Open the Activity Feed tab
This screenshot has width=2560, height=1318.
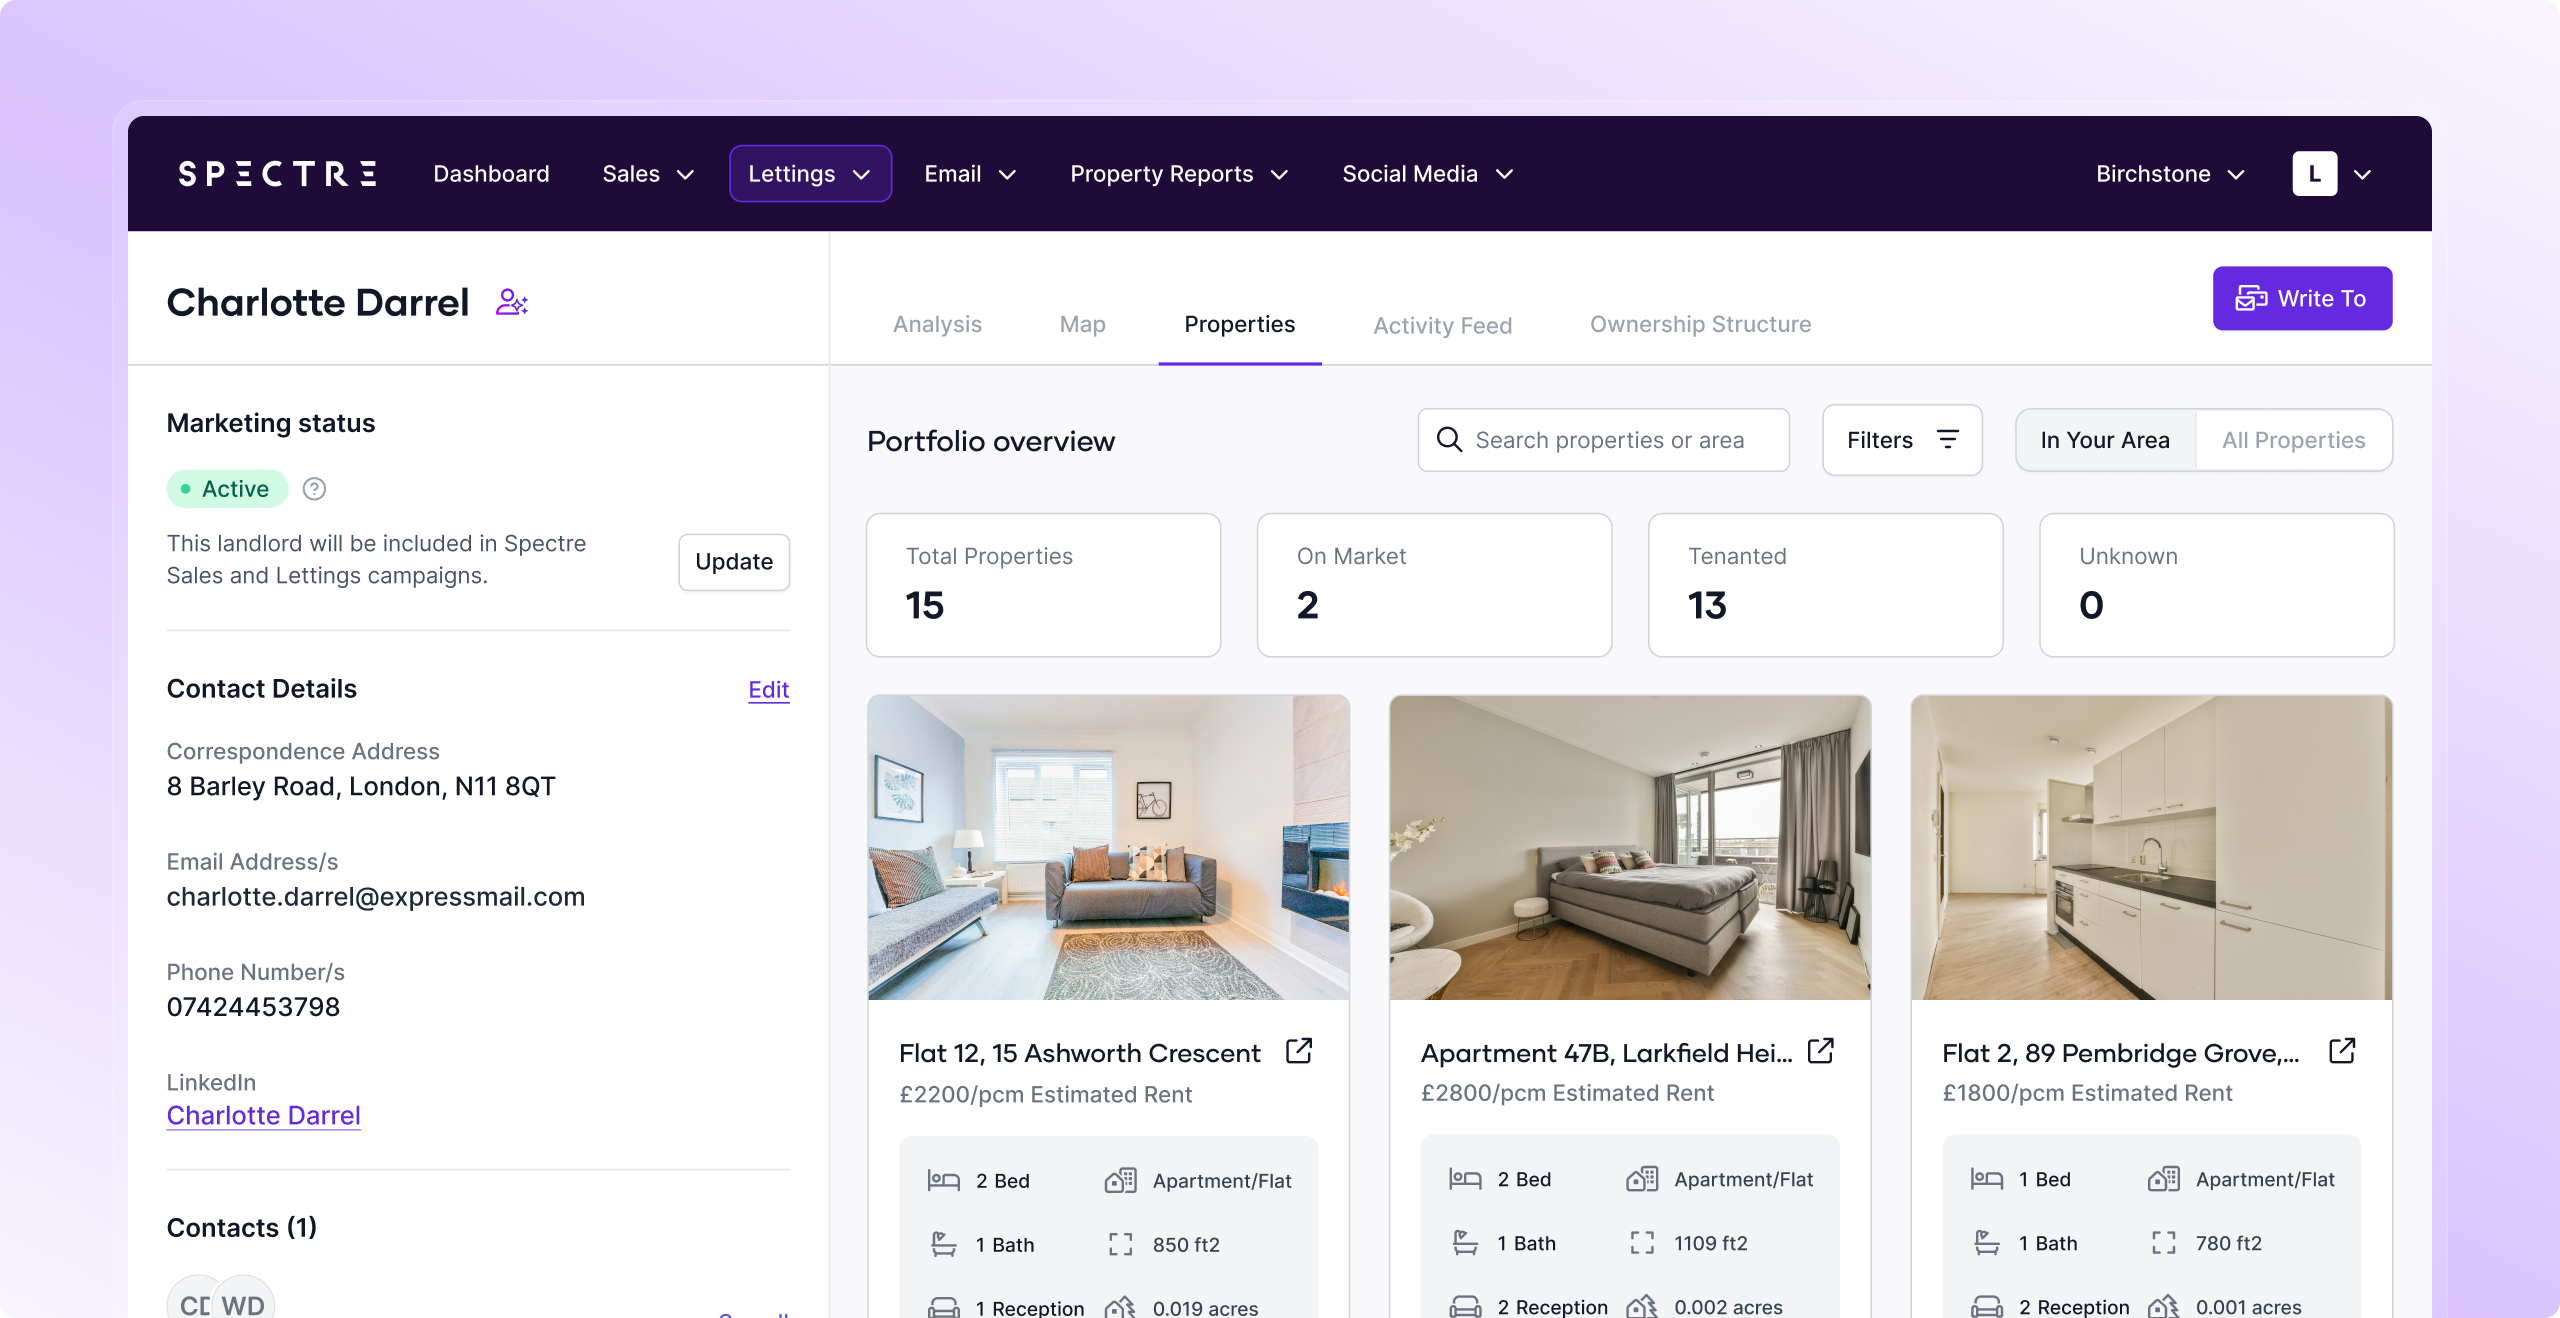point(1442,325)
